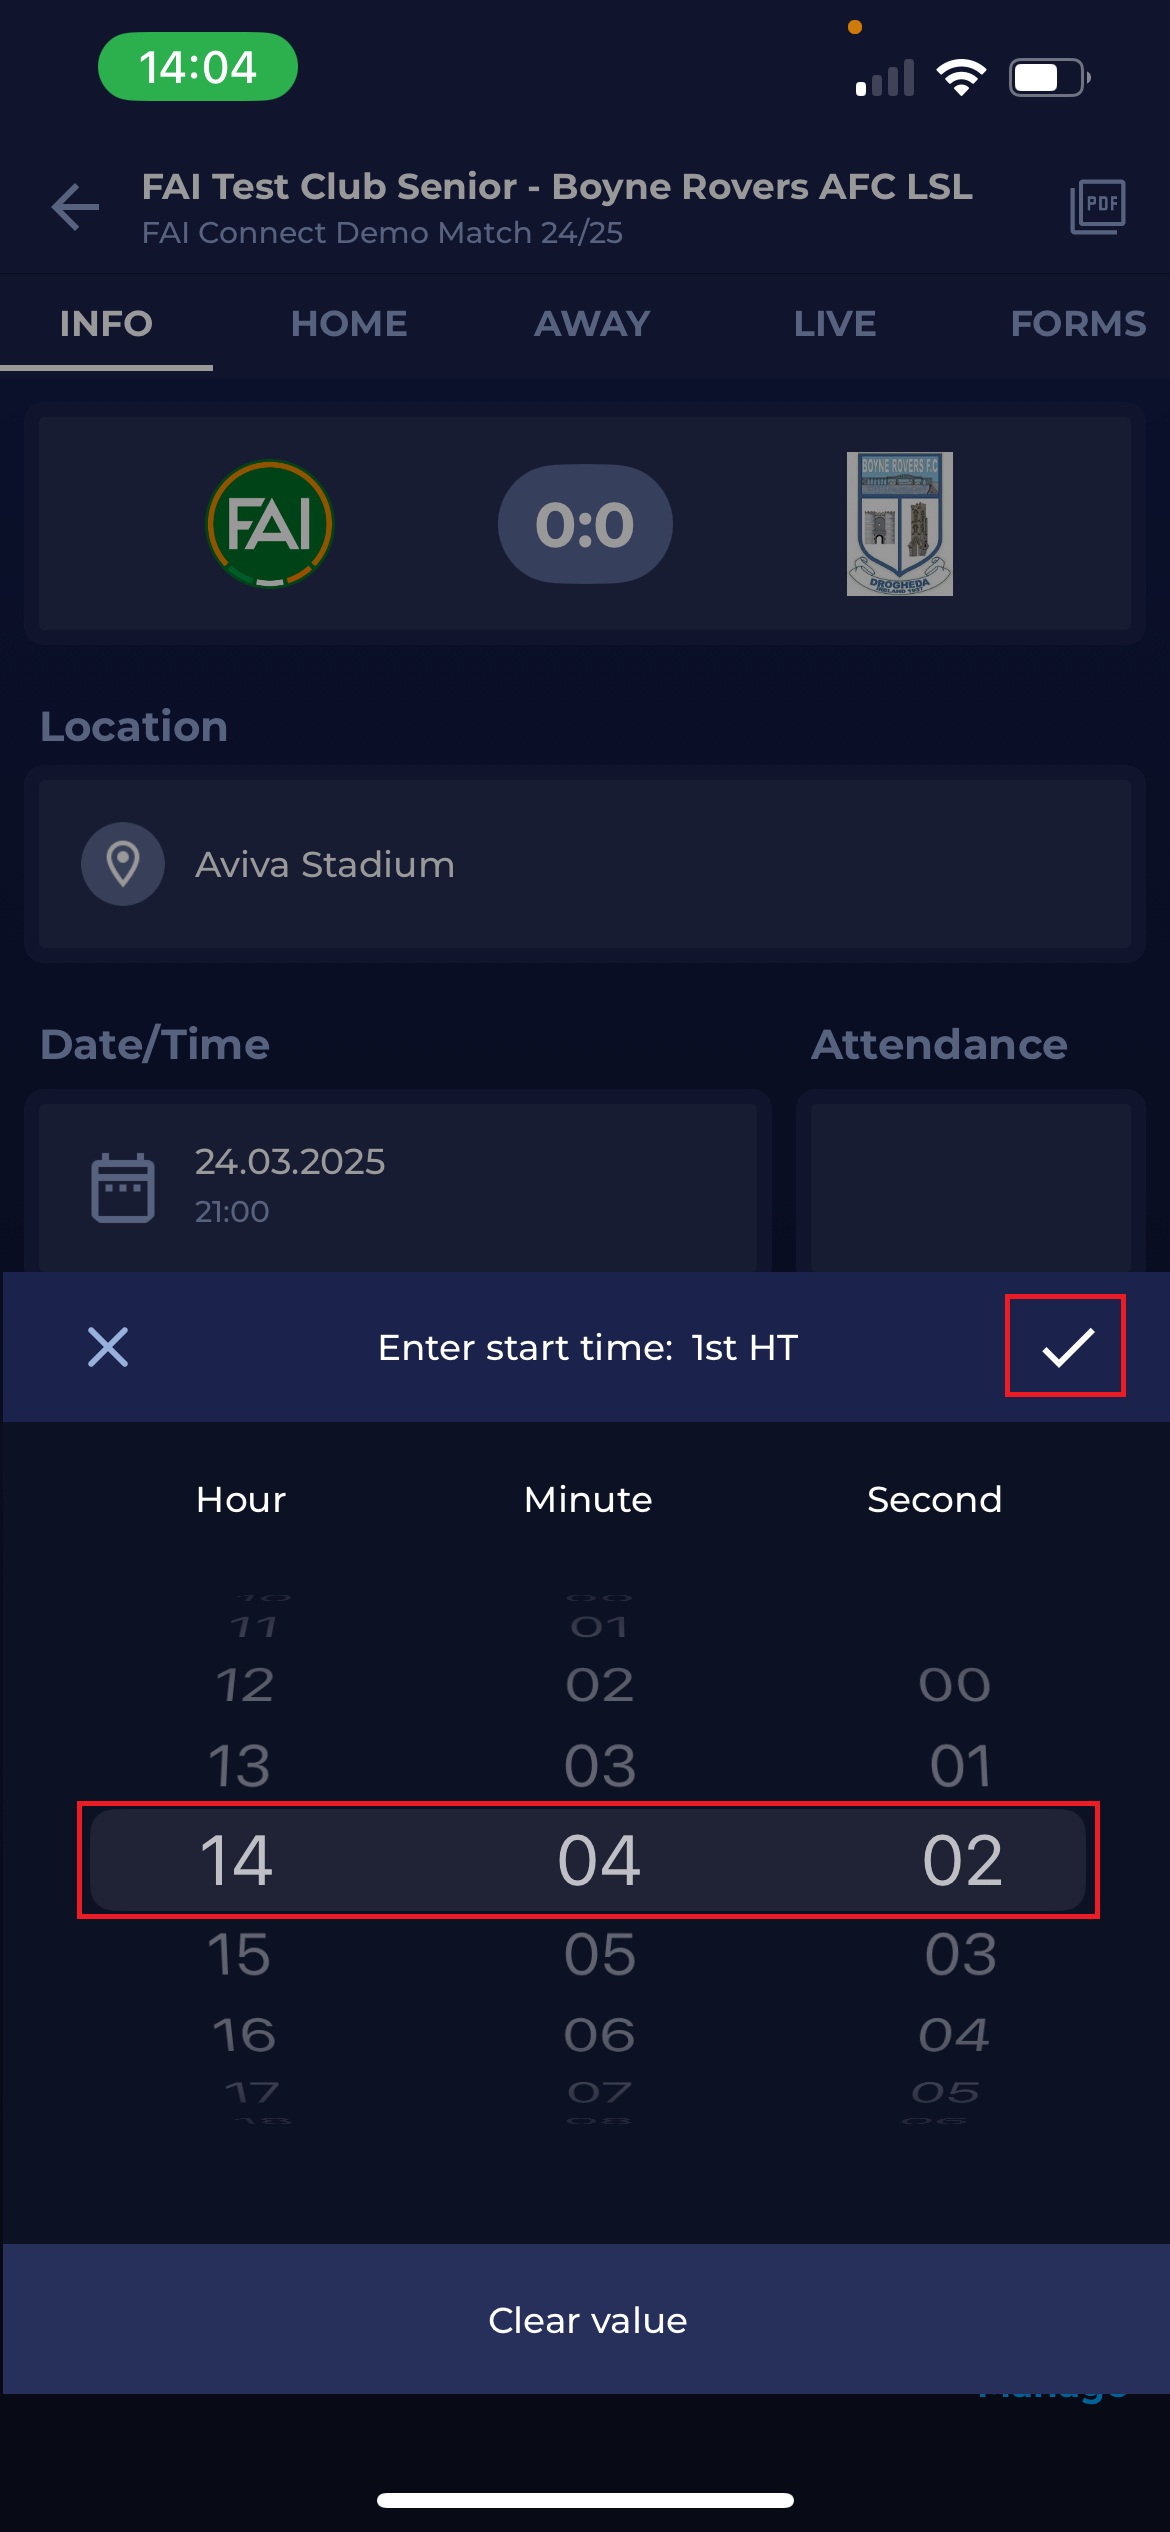Switch to the HOME tab

(349, 324)
